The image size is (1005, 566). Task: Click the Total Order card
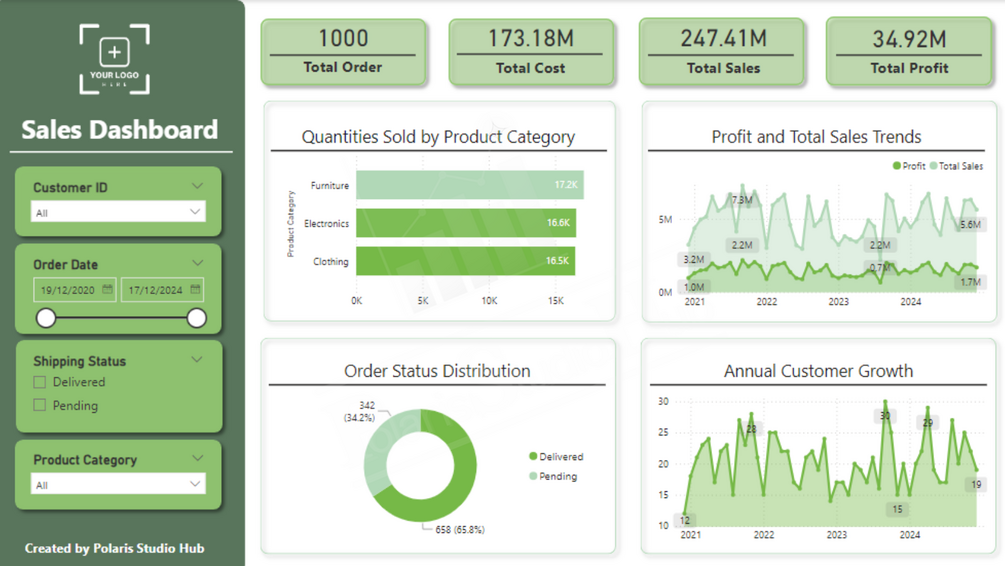tap(344, 52)
